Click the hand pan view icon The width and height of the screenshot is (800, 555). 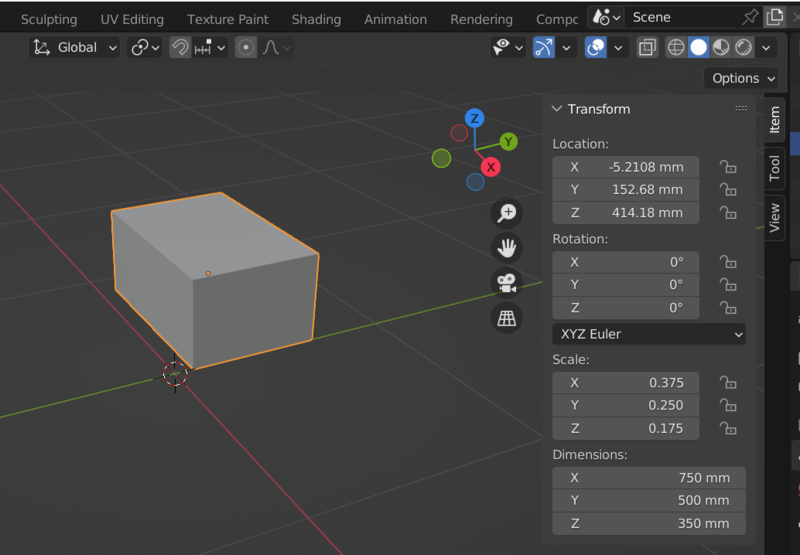coord(508,247)
